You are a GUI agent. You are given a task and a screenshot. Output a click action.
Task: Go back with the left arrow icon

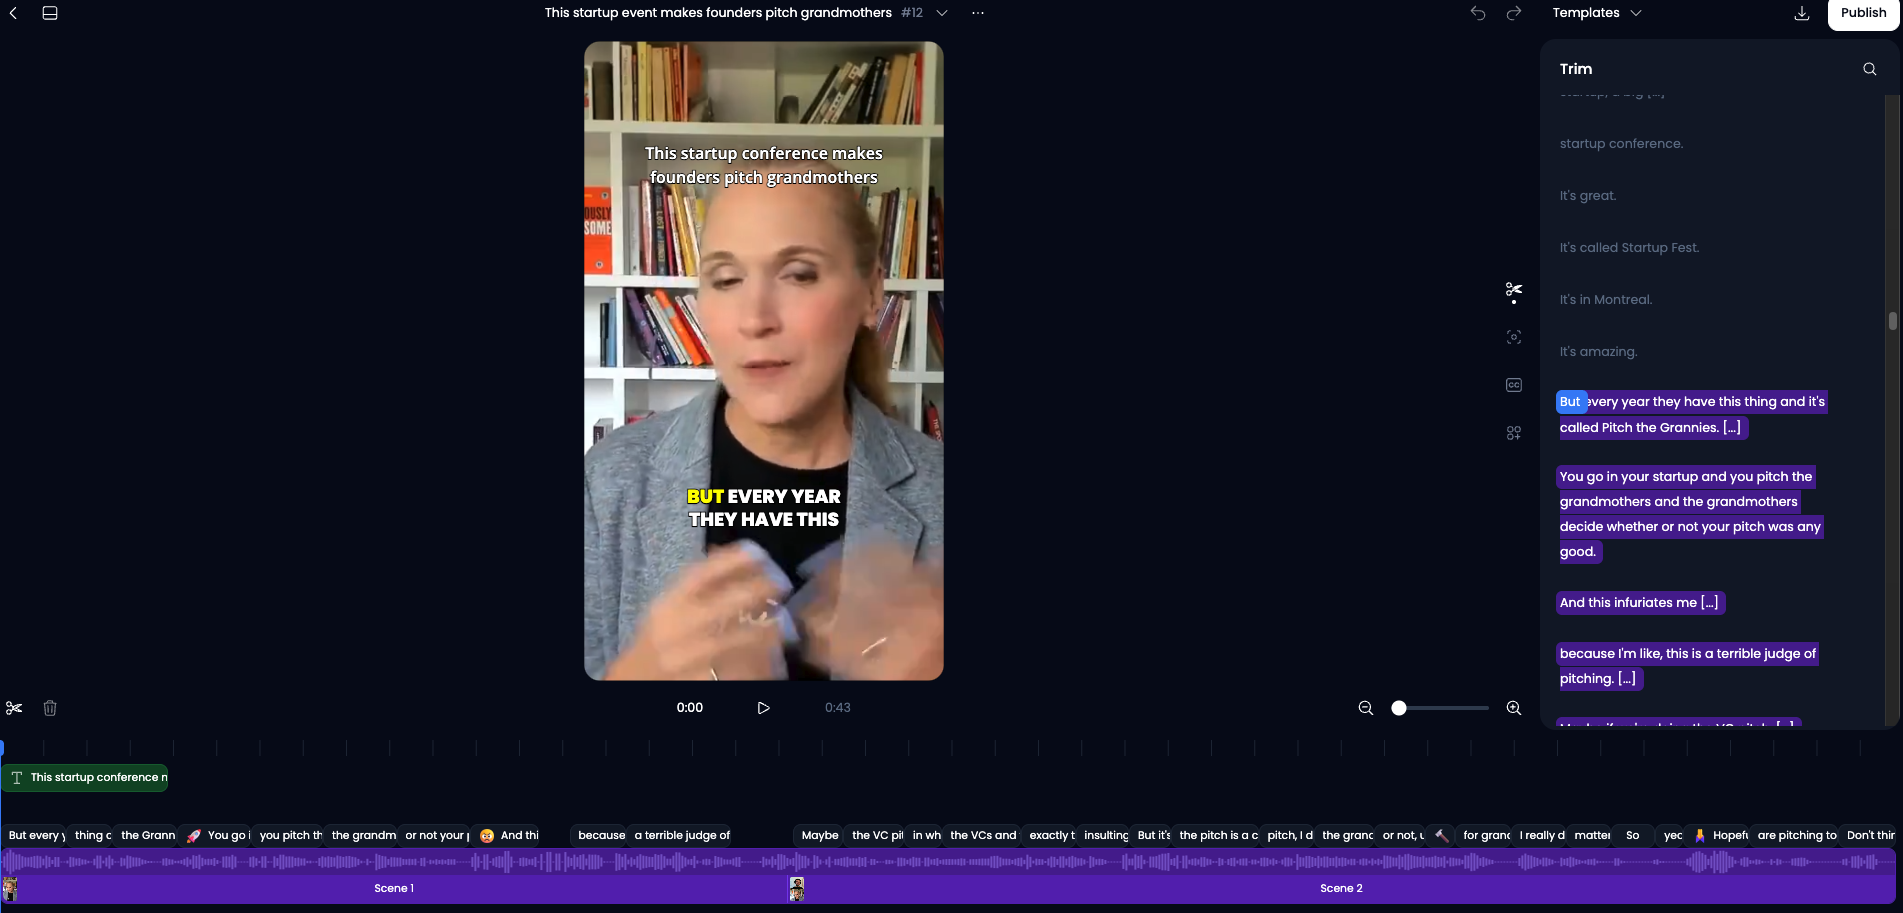tap(13, 13)
